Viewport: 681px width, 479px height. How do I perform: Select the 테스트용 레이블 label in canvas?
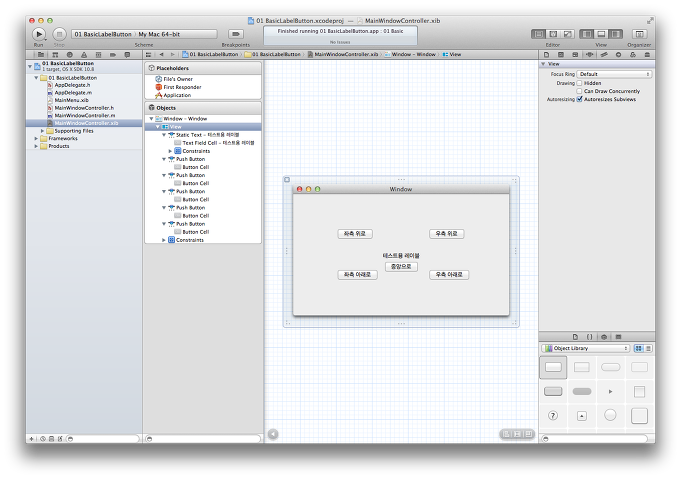pos(401,256)
